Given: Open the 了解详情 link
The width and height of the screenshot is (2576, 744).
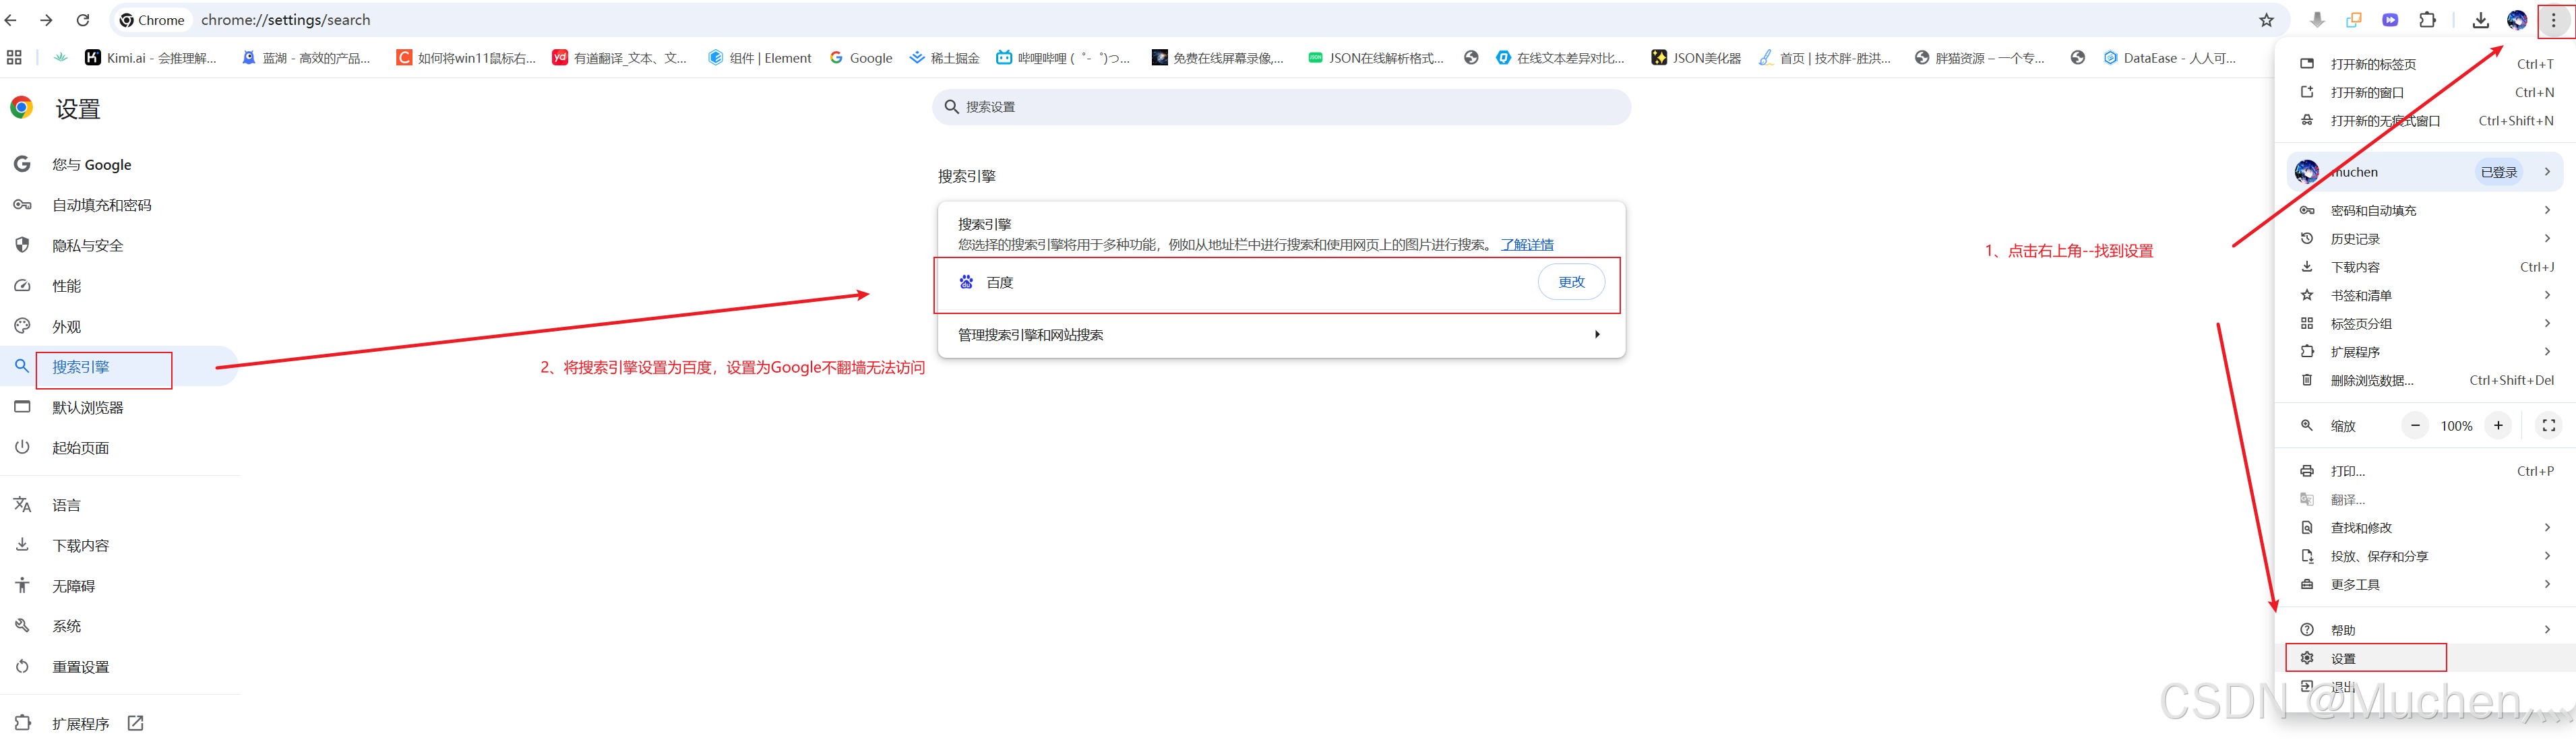Looking at the screenshot, I should pyautogui.click(x=1527, y=245).
